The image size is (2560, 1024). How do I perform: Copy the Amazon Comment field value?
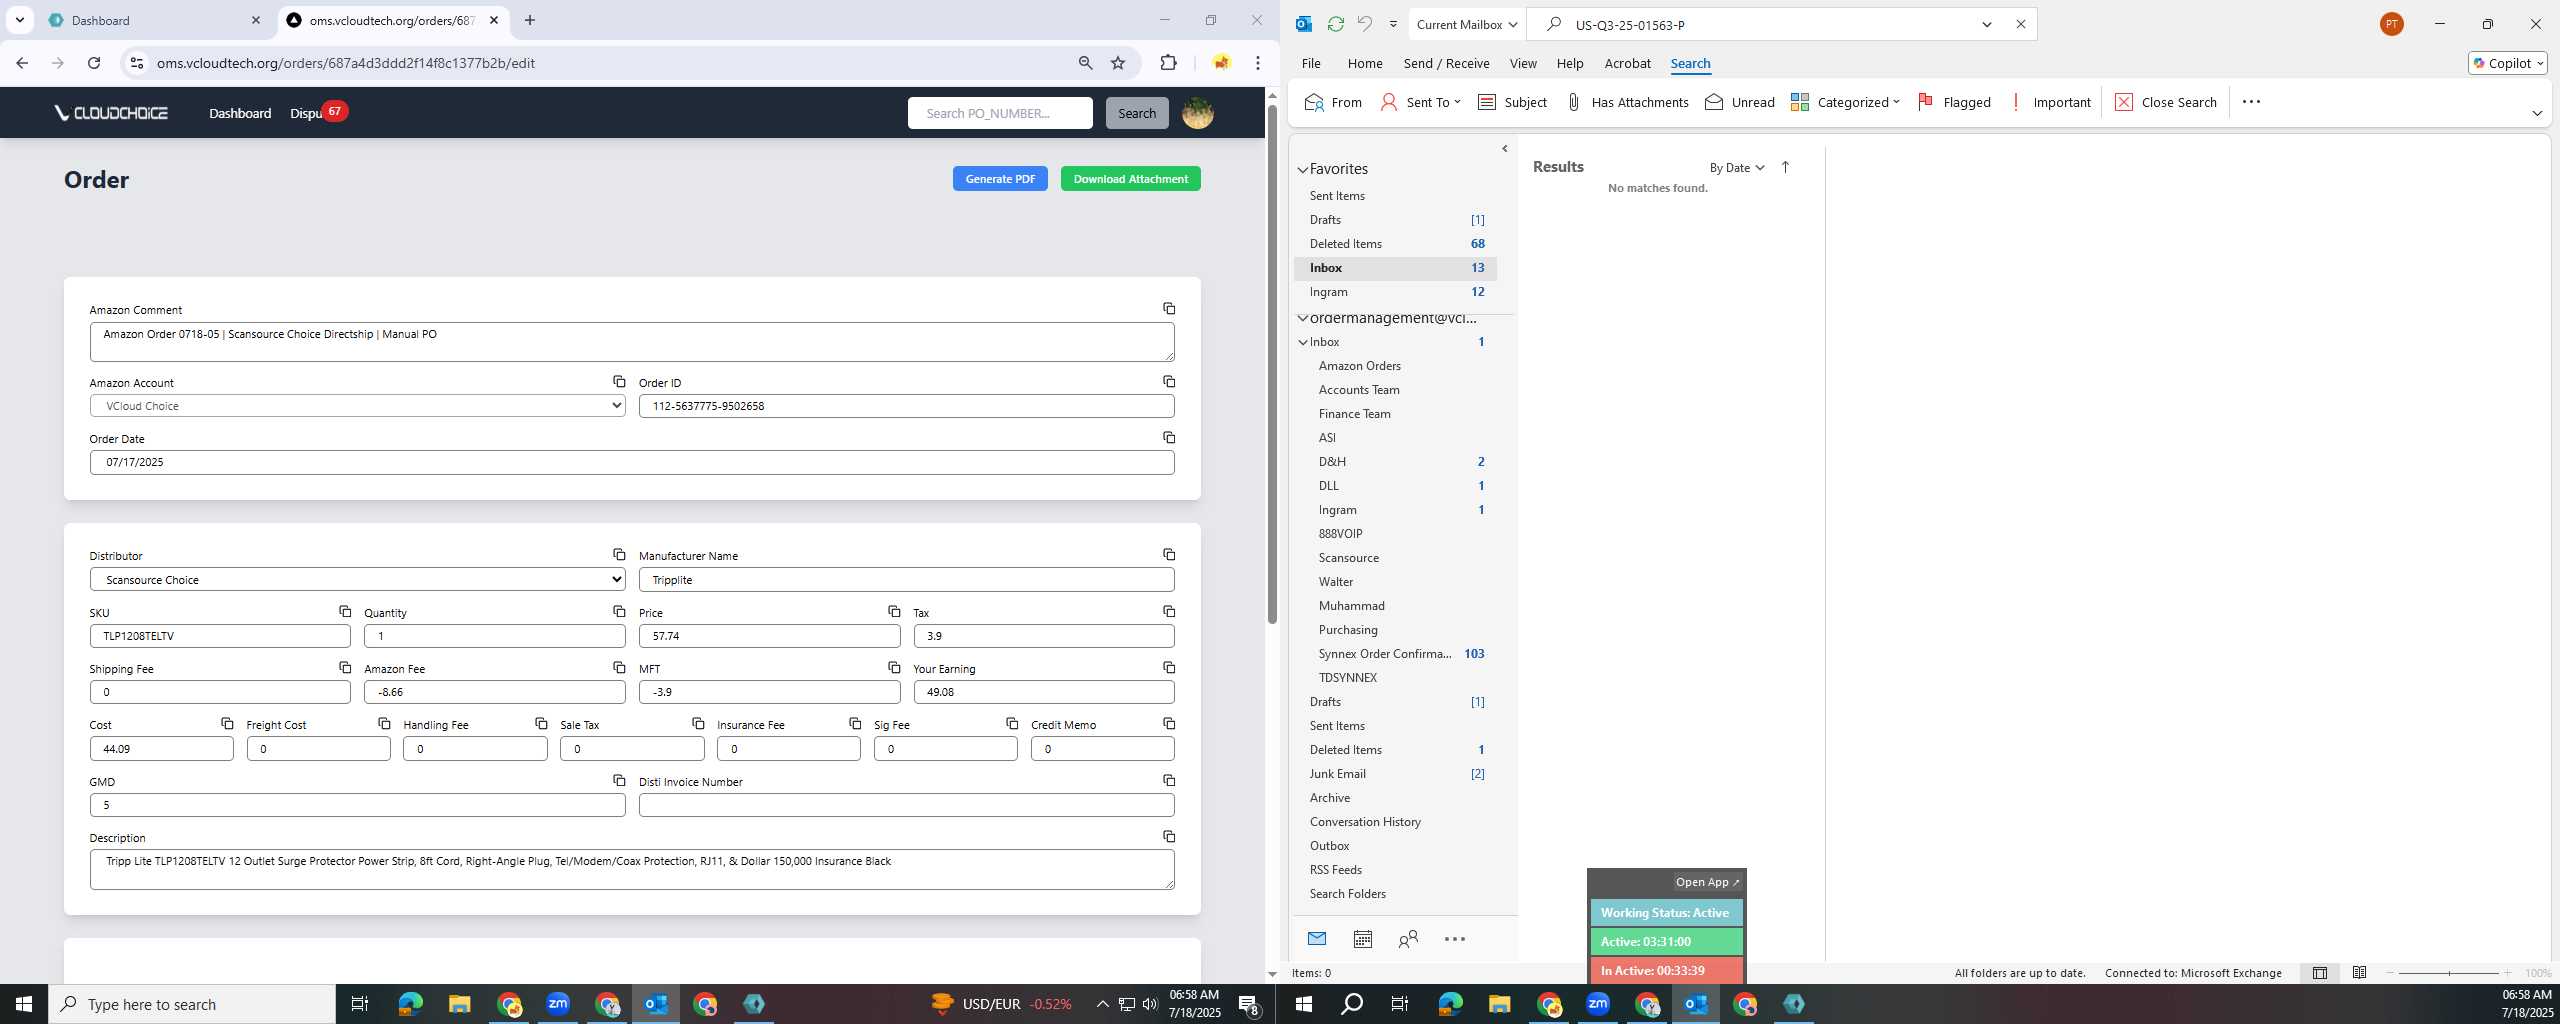(x=1168, y=309)
